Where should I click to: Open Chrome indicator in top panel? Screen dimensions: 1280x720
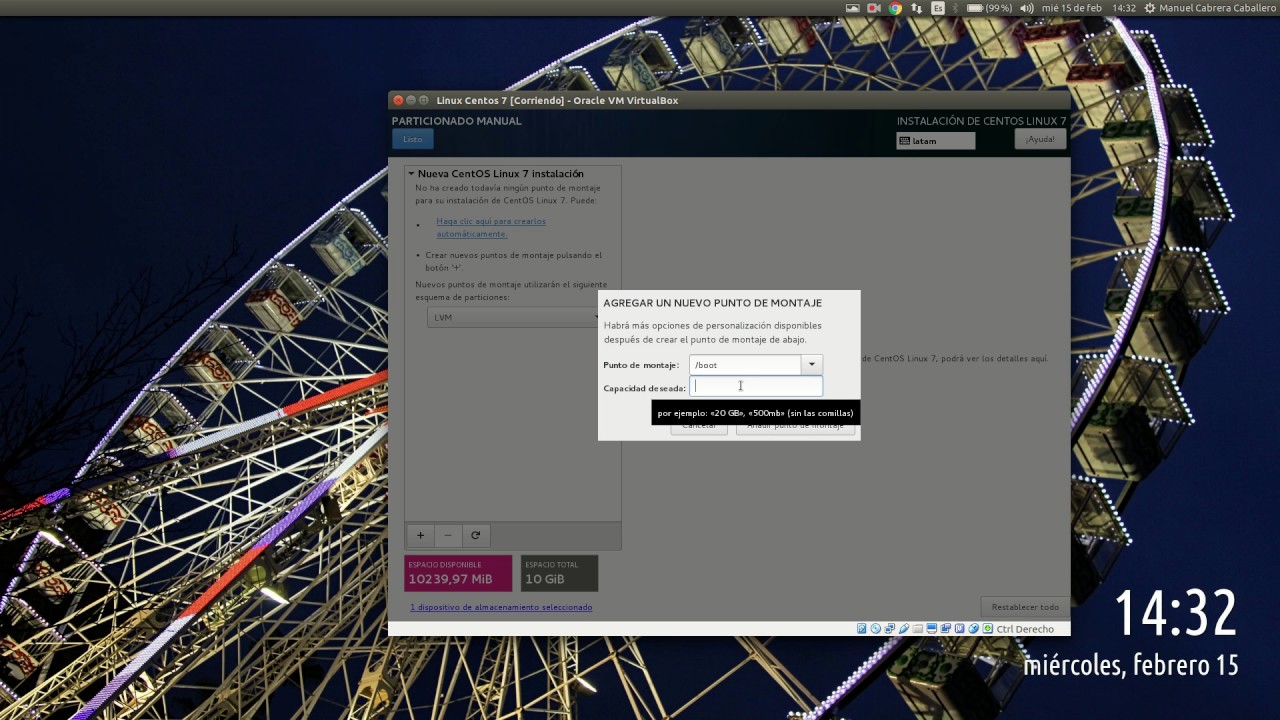click(x=895, y=8)
